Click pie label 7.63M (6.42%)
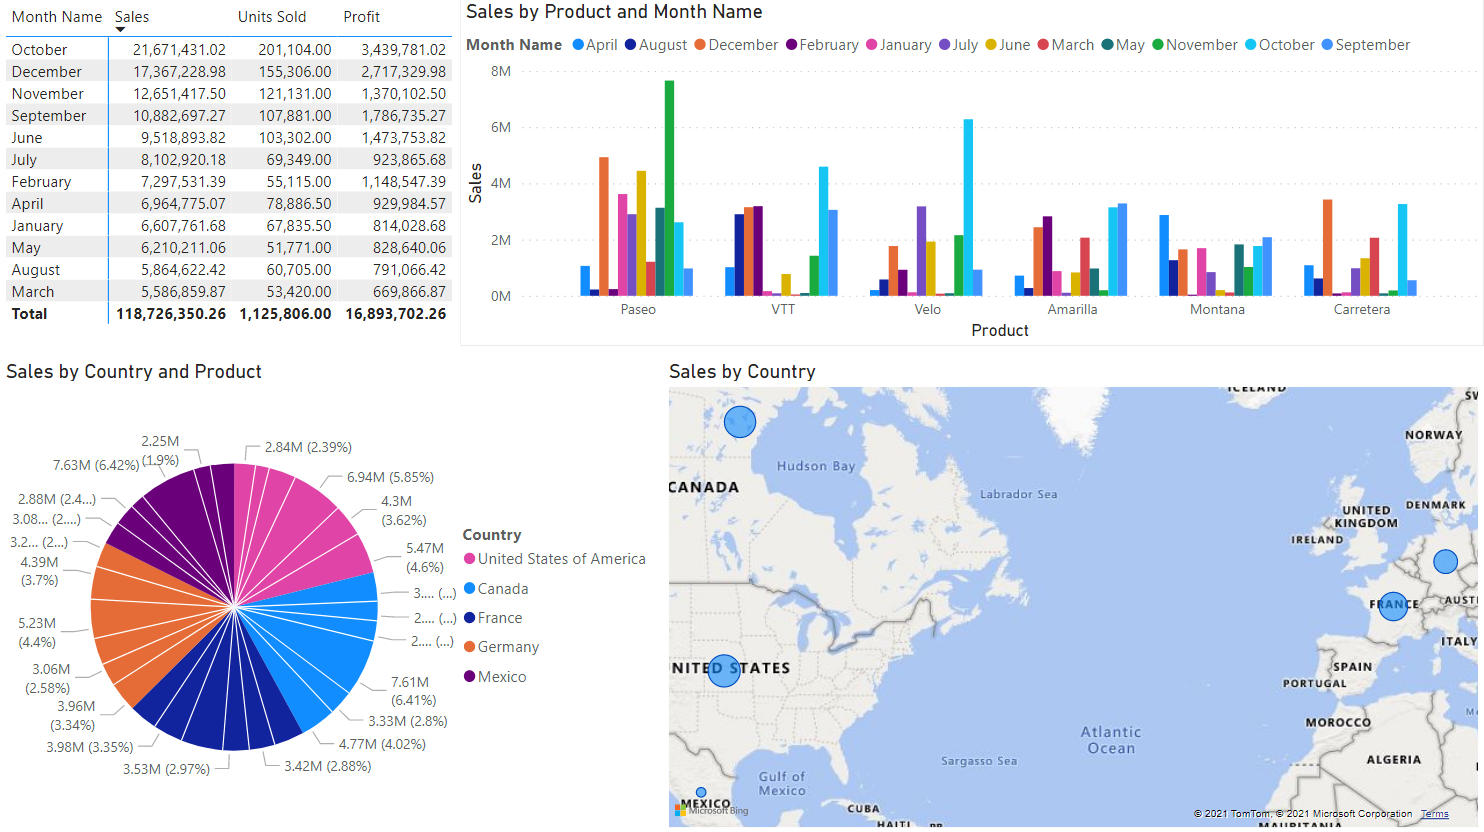Viewport: 1484px width, 832px height. click(96, 465)
